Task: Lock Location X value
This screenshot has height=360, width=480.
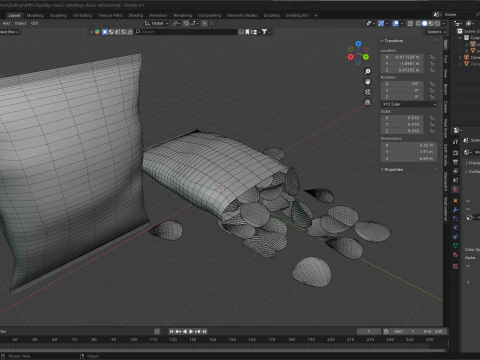Action: [x=432, y=57]
